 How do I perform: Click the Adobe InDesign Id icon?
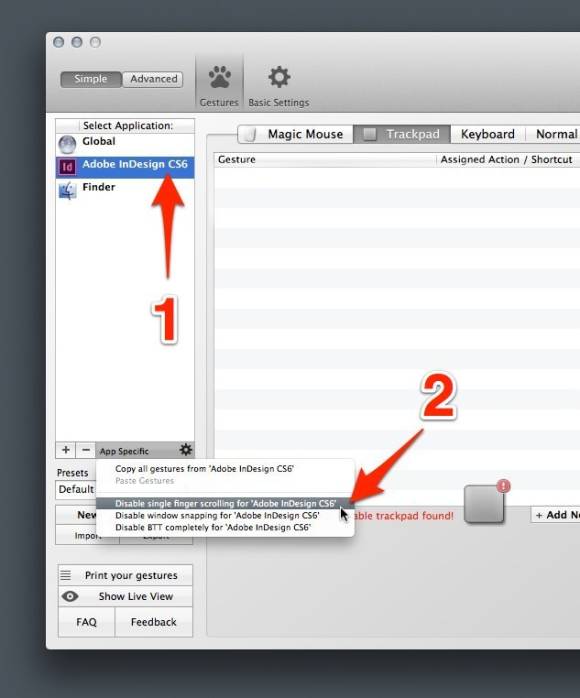click(x=67, y=167)
